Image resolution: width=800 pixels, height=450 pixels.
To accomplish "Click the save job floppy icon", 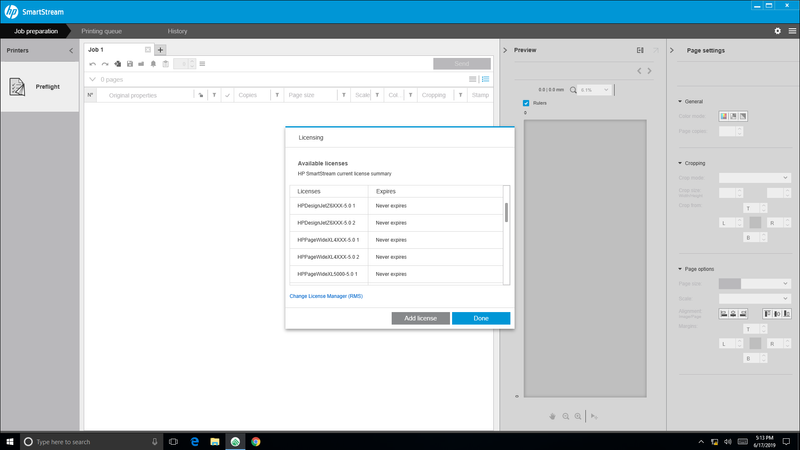I will [x=130, y=64].
